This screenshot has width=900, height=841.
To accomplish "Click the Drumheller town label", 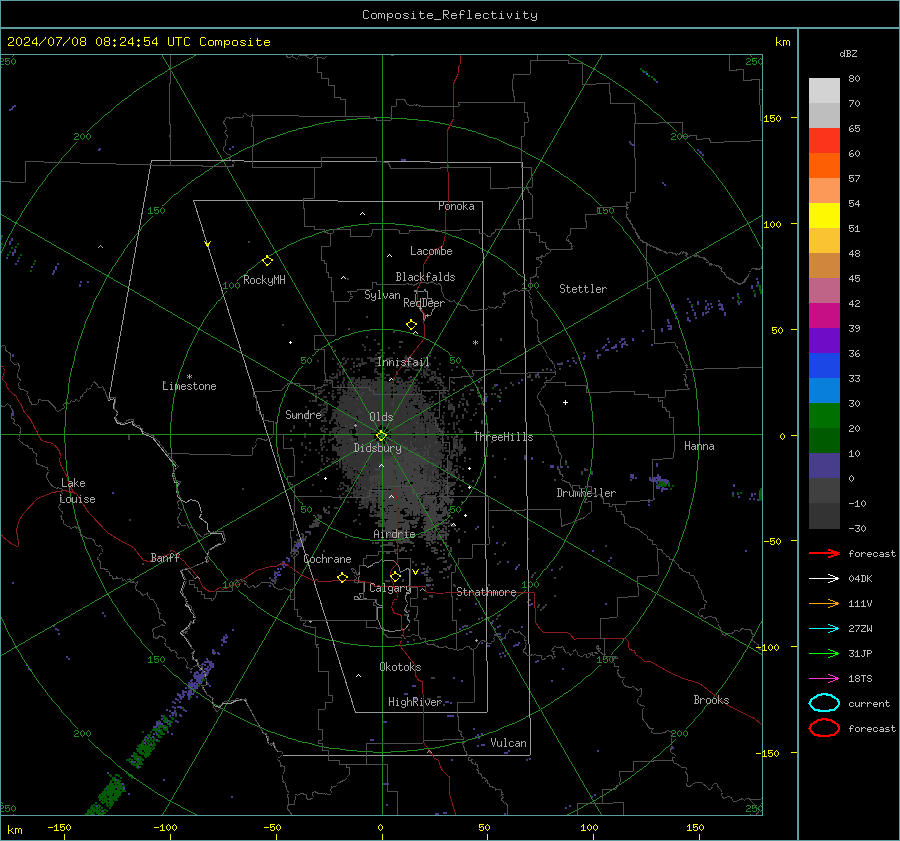I will point(586,493).
